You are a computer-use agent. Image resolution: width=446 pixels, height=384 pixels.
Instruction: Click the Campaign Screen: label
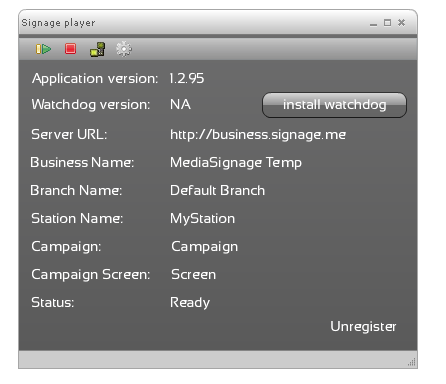pyautogui.click(x=91, y=275)
